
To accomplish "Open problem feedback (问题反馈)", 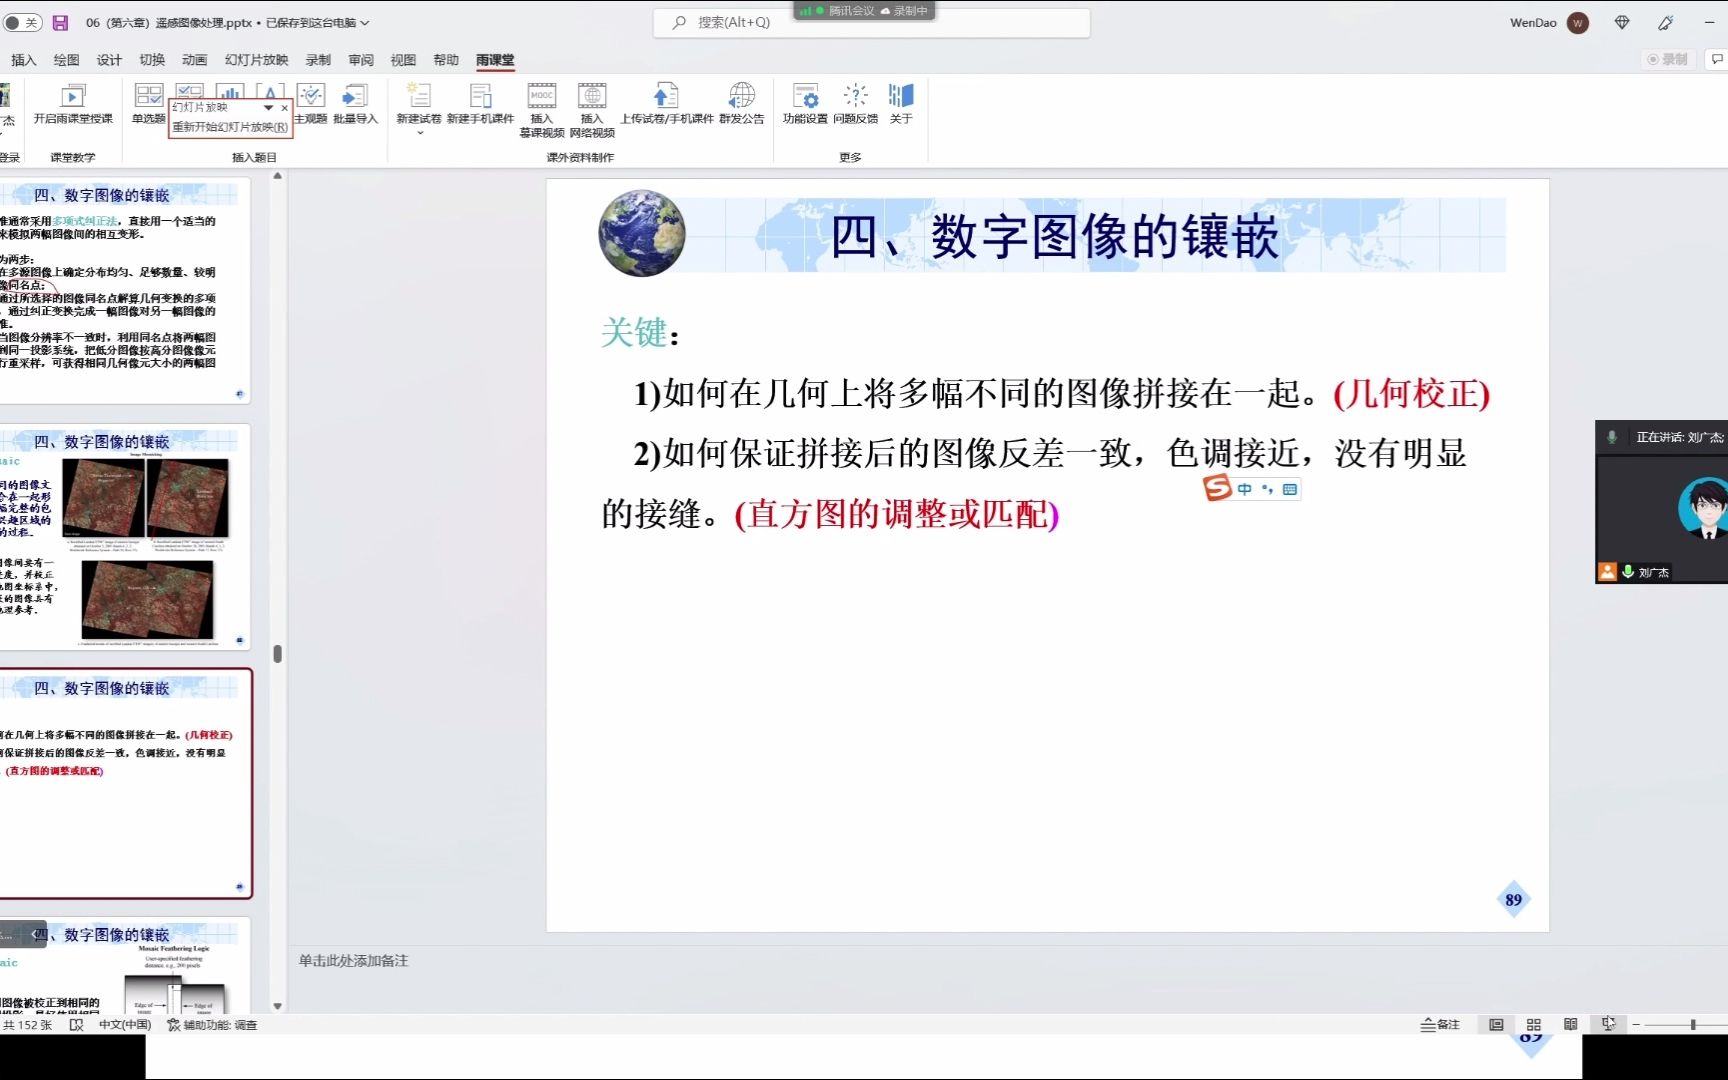I will [x=856, y=104].
